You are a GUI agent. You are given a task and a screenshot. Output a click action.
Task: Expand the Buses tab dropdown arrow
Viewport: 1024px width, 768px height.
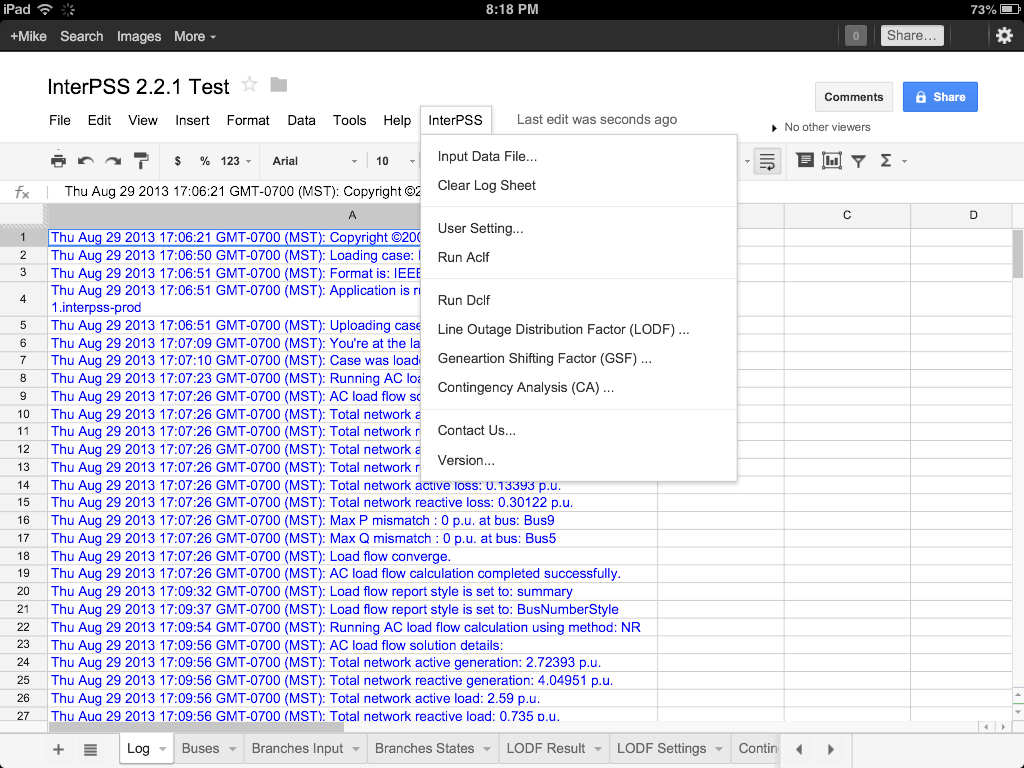pos(233,749)
